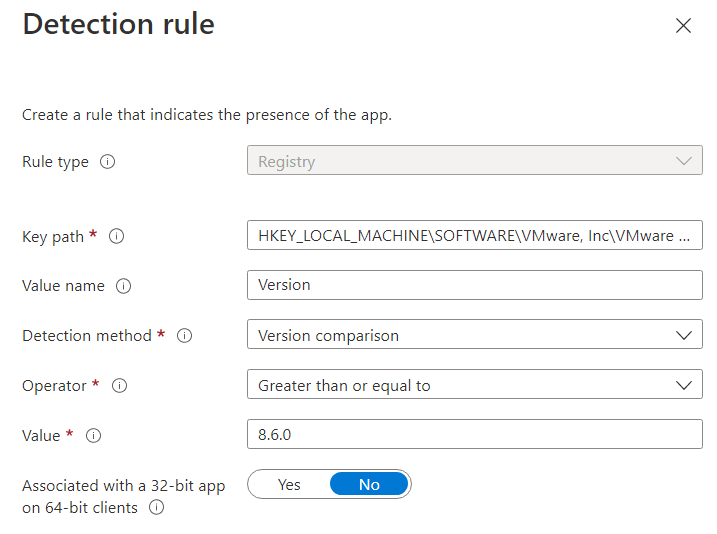
Task: Click the Value name field showing Version
Action: (x=474, y=285)
